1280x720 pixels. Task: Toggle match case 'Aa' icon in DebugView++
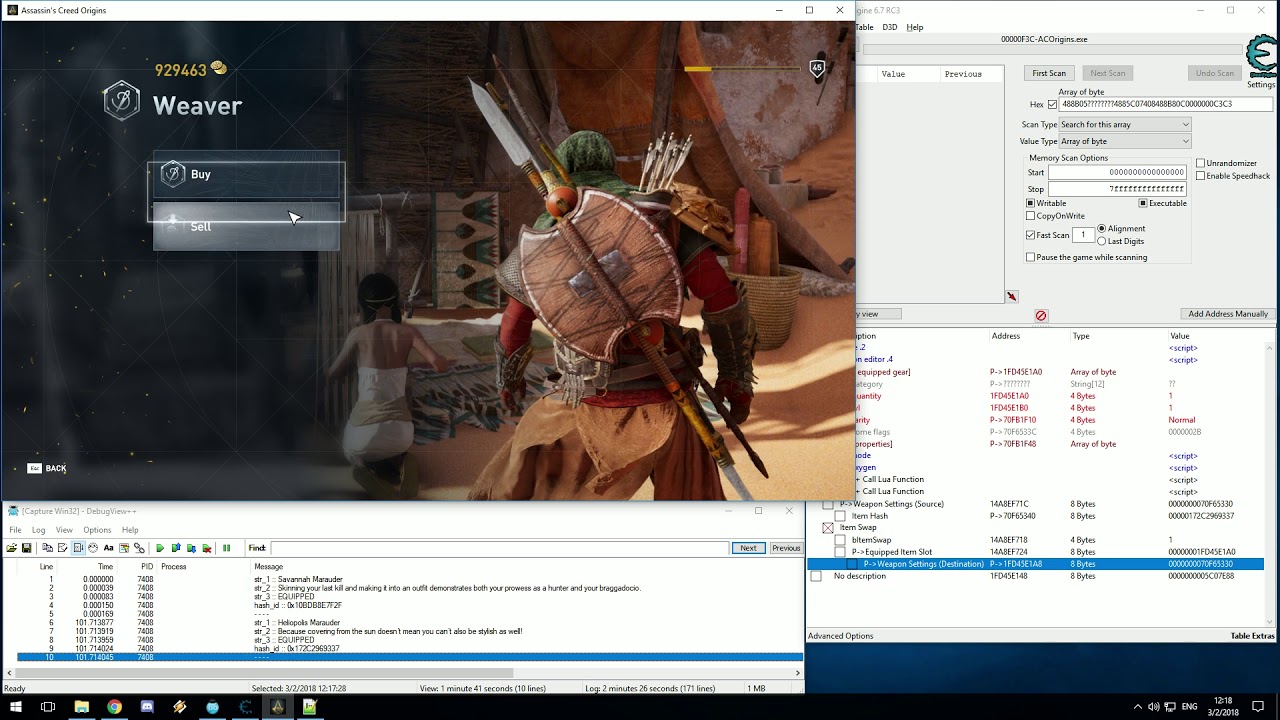coord(109,548)
